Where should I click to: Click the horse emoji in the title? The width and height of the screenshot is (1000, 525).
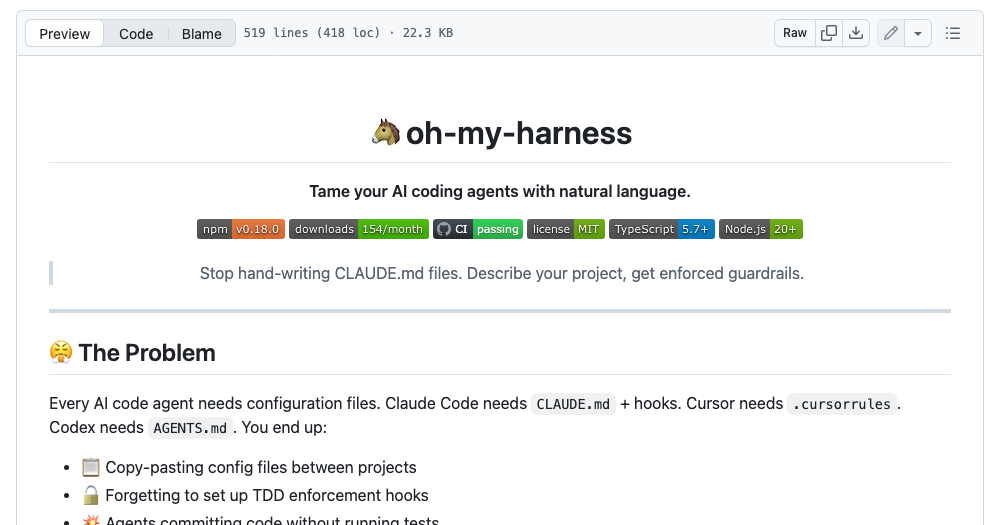(x=386, y=133)
